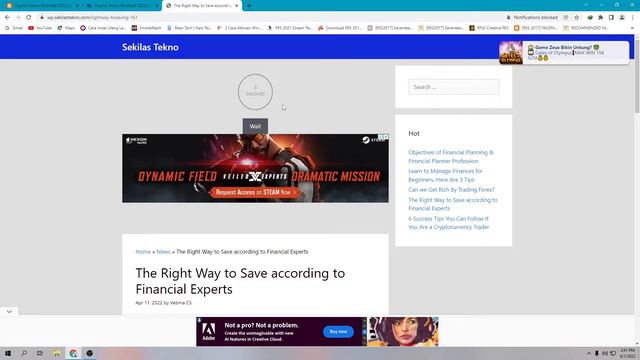Click the volume icon in system tray
The image size is (640, 360).
tap(605, 353)
